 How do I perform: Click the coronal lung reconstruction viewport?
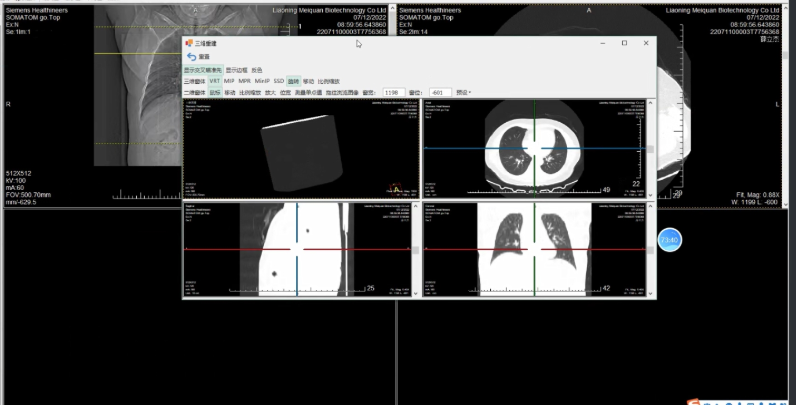[x=534, y=249]
